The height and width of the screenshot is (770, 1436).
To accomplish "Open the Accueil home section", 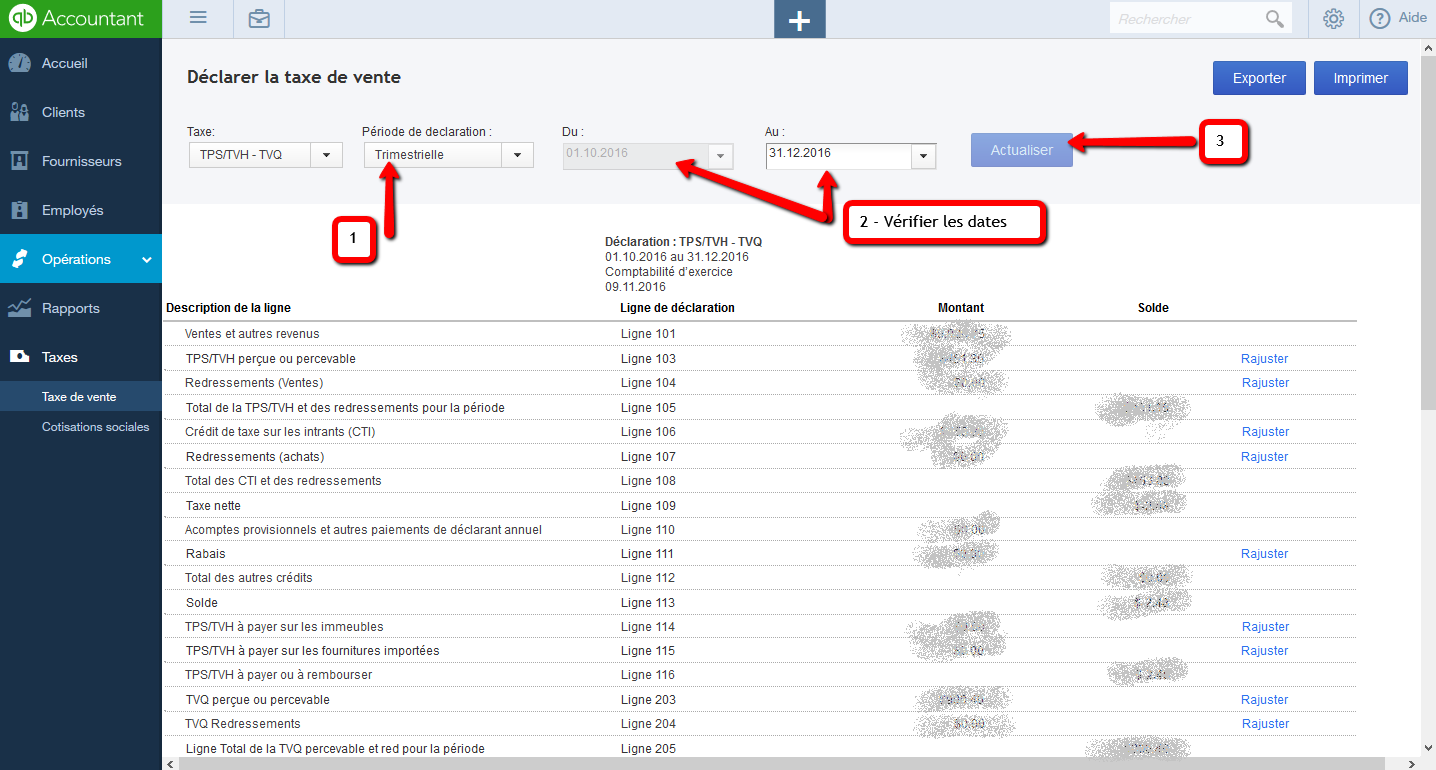I will coord(60,62).
